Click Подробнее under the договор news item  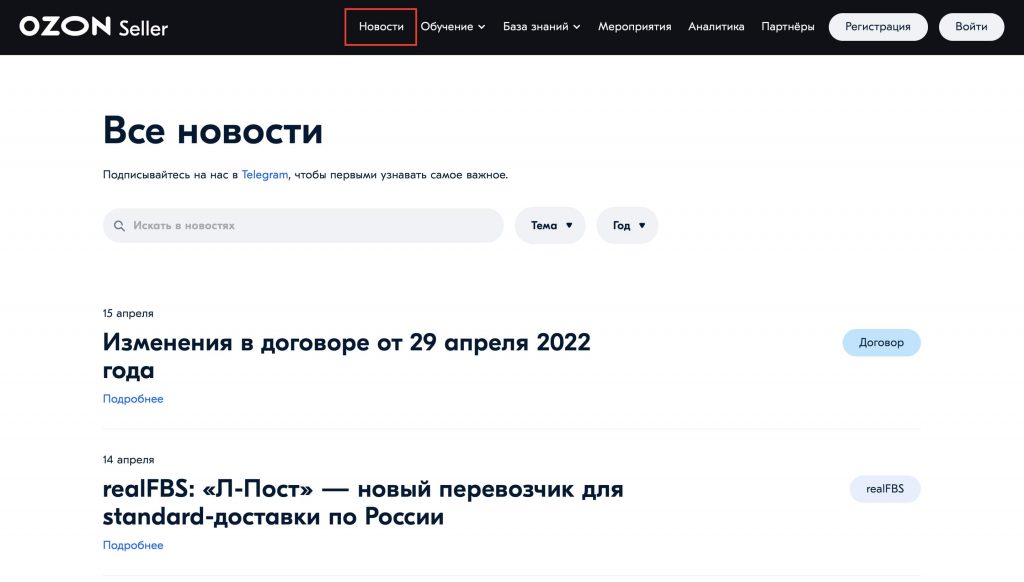pyautogui.click(x=133, y=398)
